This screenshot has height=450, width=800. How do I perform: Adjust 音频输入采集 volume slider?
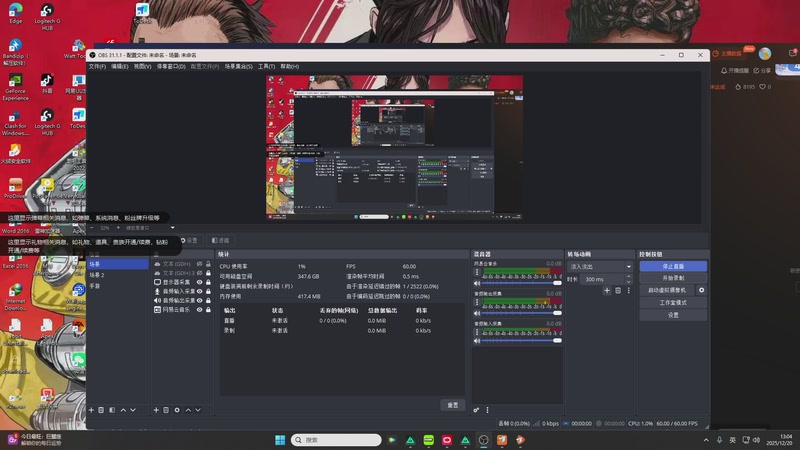coord(521,341)
